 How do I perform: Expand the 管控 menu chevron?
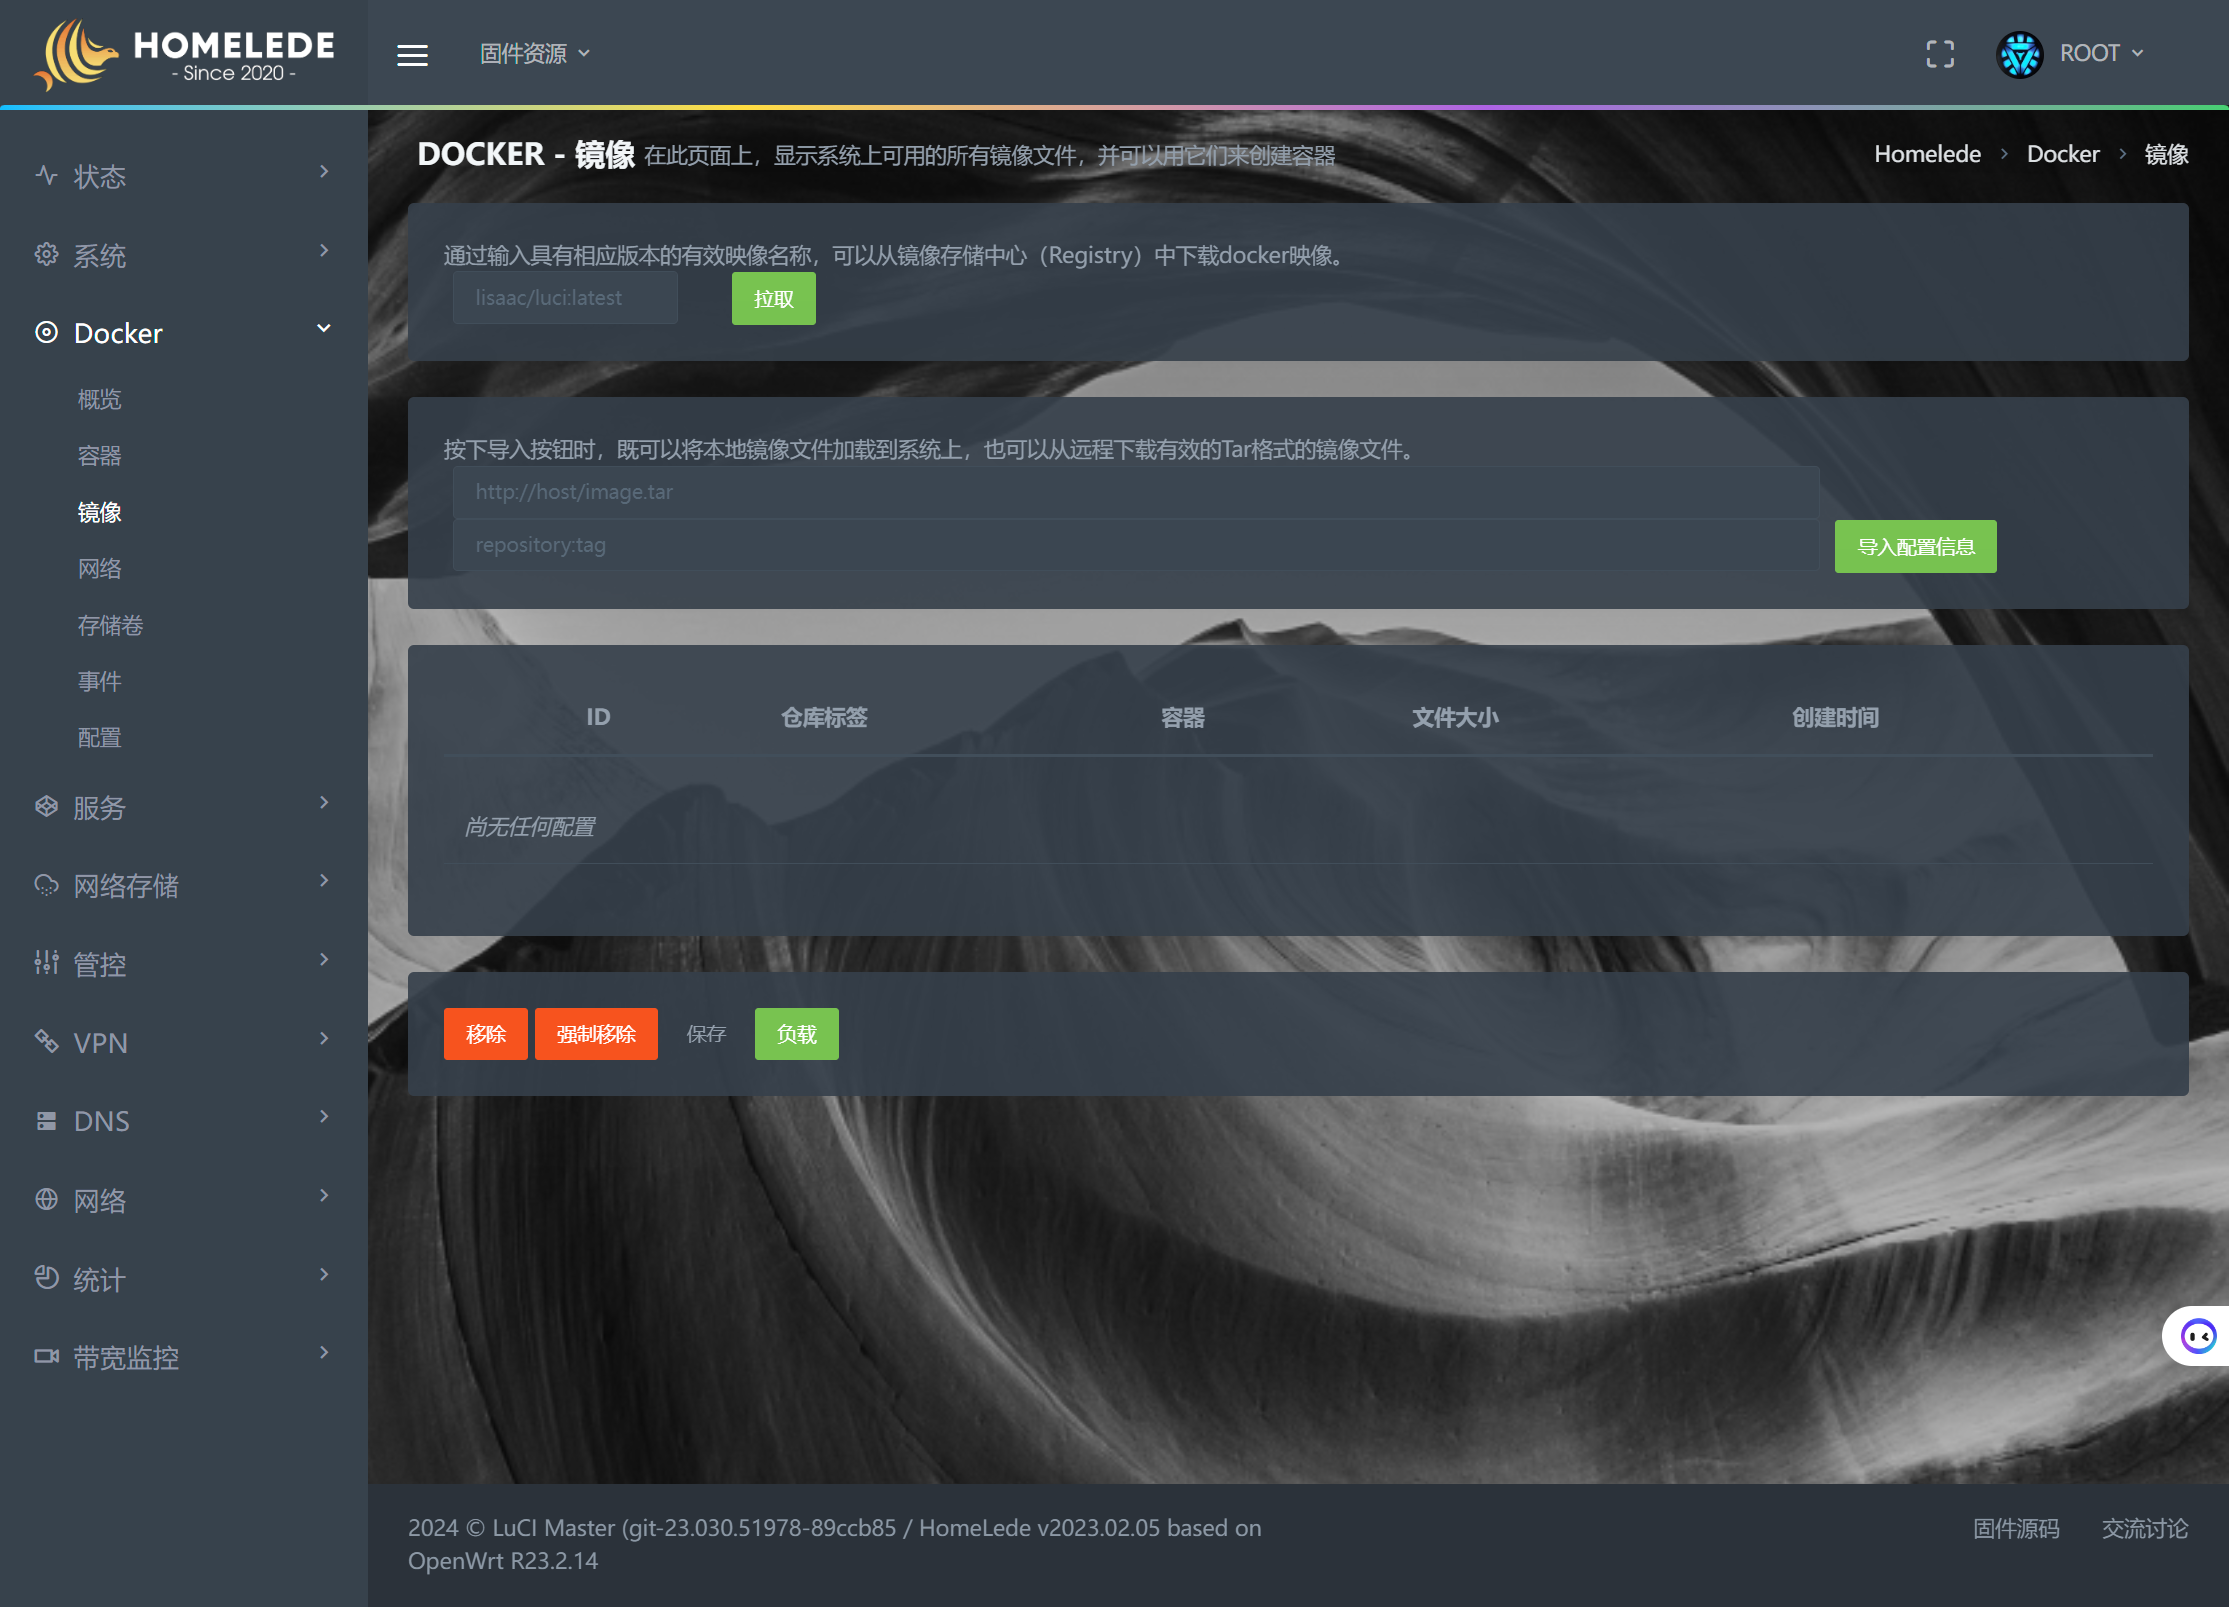point(324,959)
